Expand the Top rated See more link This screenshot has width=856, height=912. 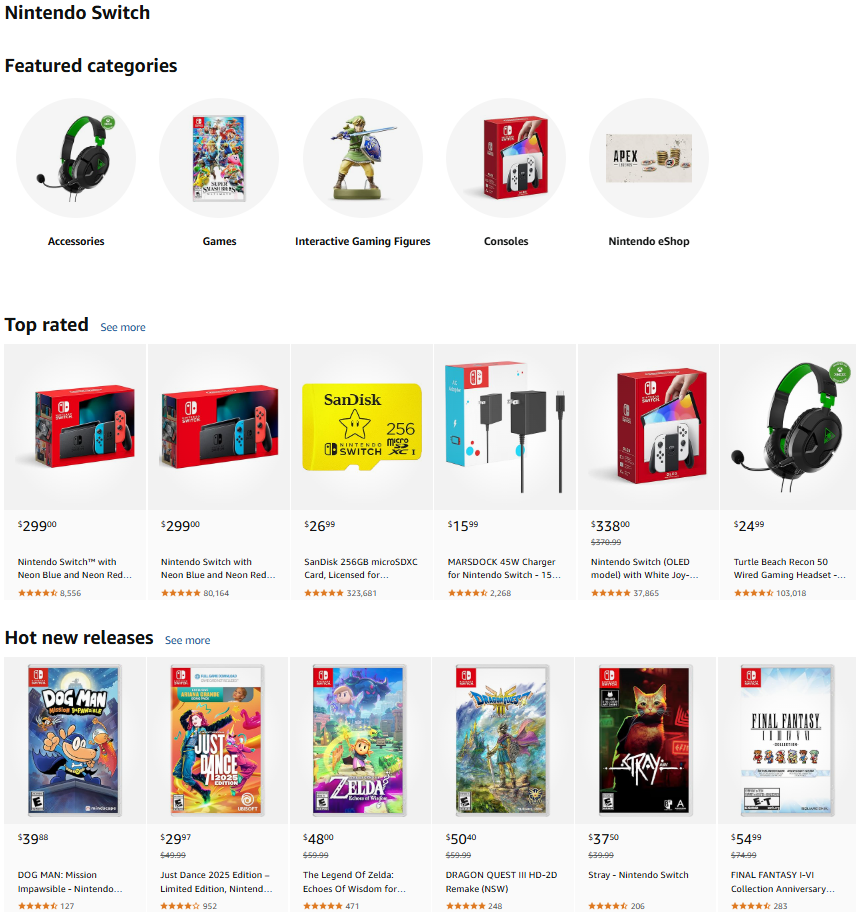pos(122,327)
